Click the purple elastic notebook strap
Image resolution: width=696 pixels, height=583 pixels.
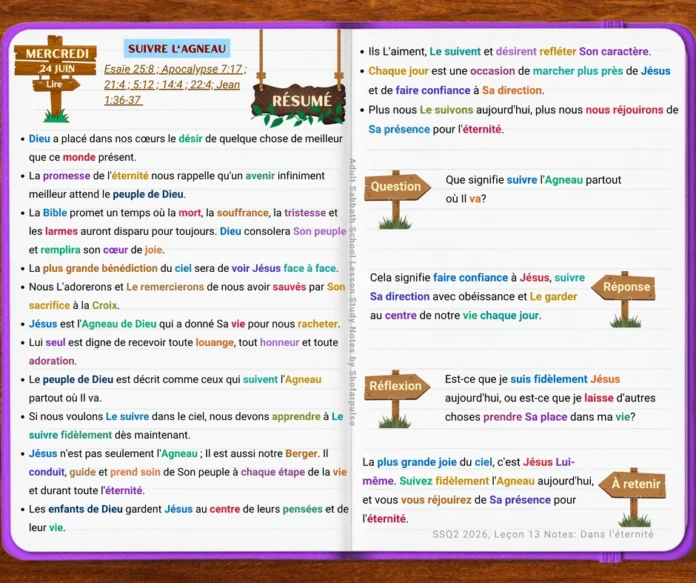pyautogui.click(x=613, y=26)
